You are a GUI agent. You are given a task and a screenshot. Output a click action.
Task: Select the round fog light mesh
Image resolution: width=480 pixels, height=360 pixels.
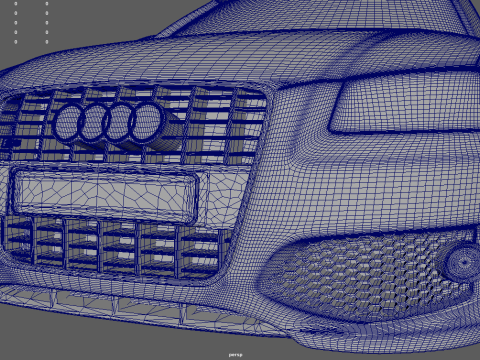tap(462, 263)
